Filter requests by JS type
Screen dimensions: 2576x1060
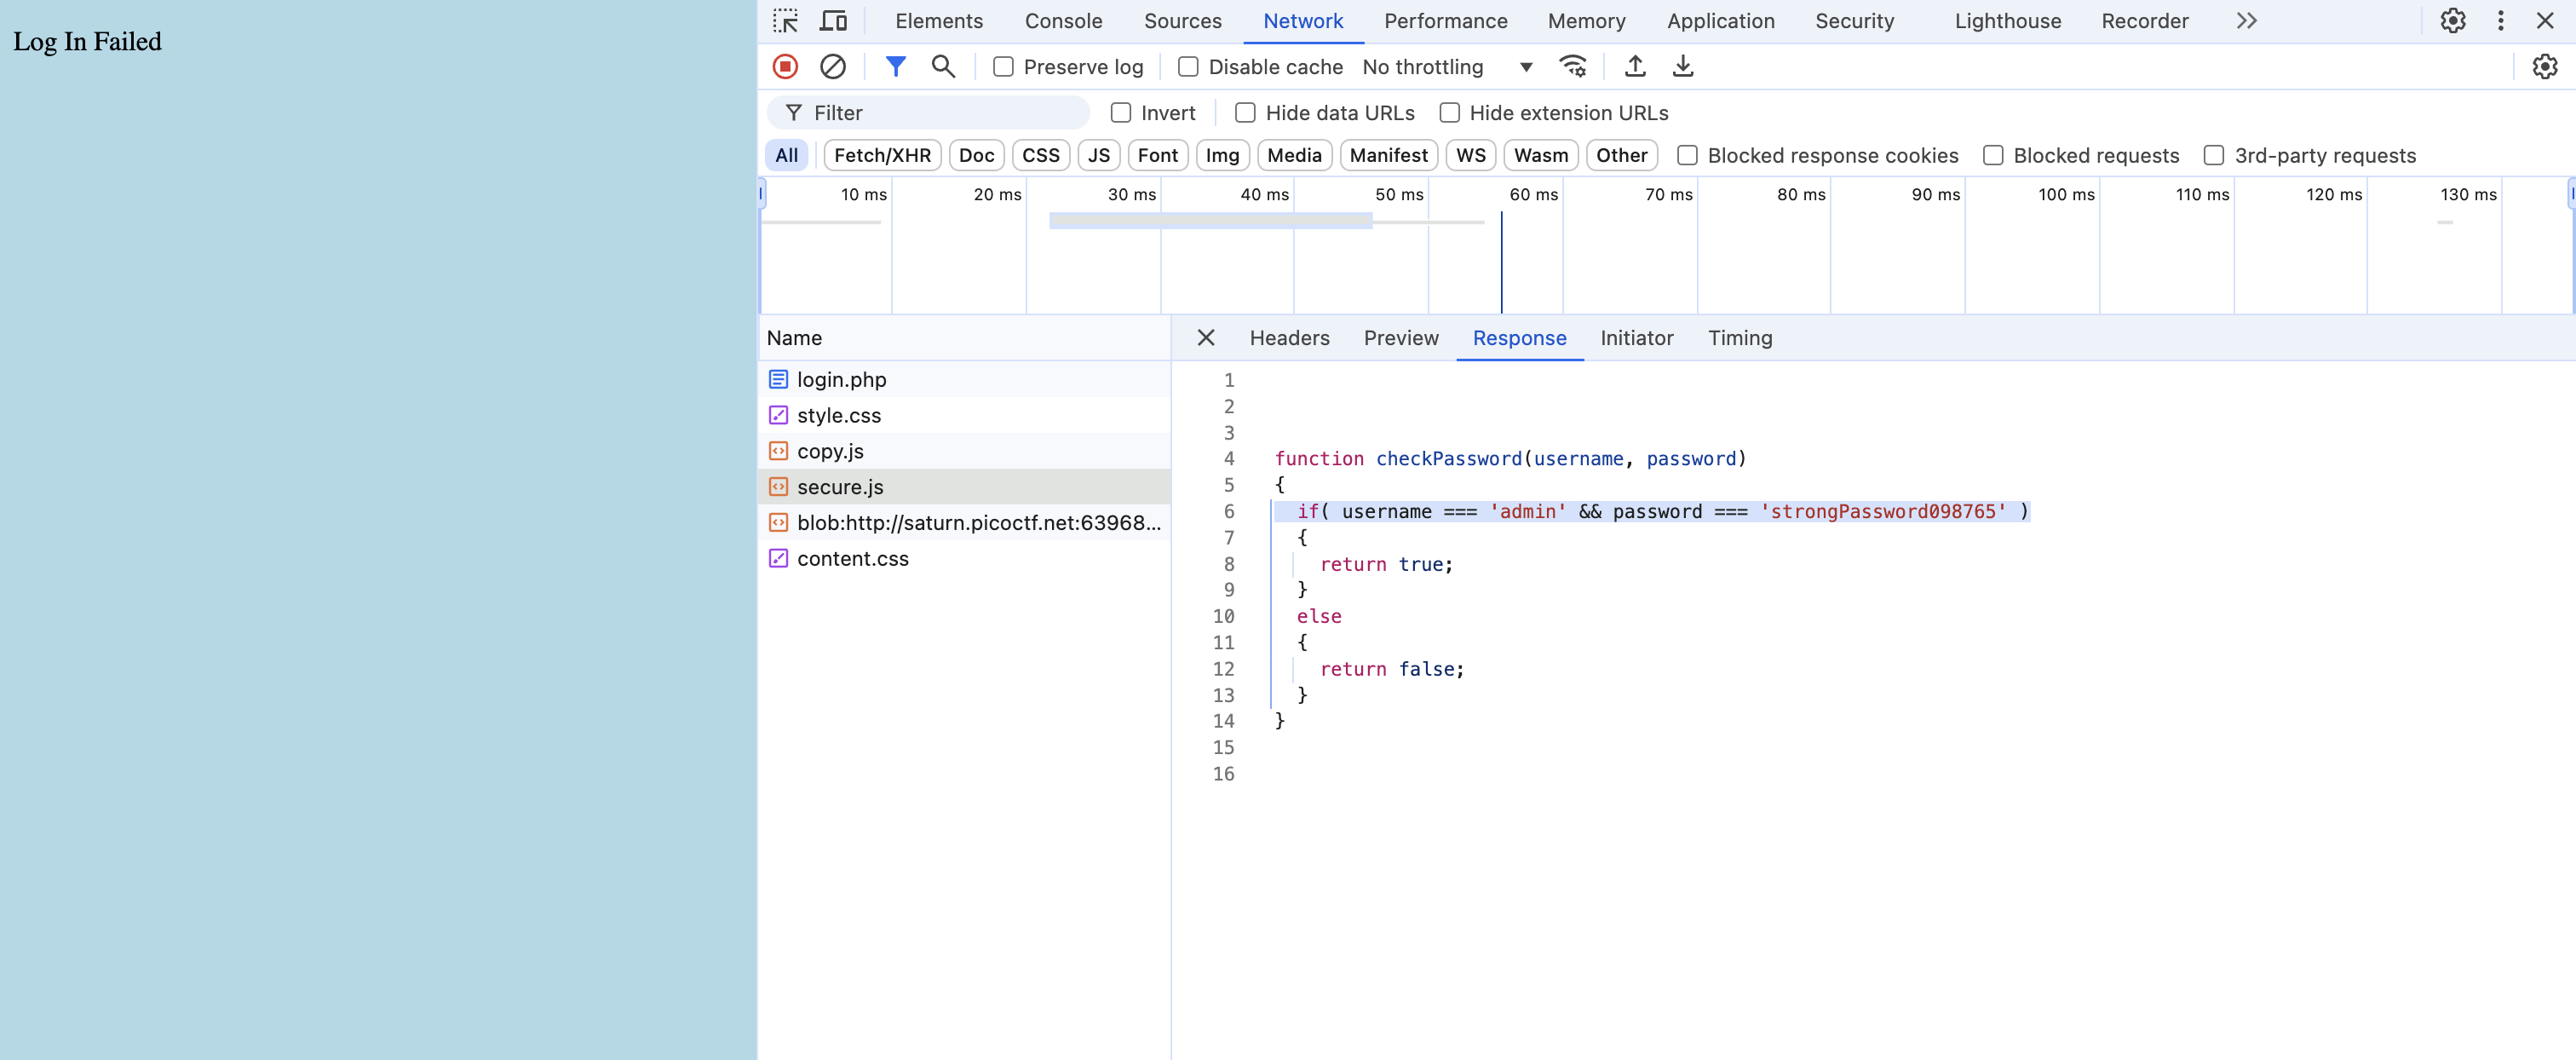pos(1098,155)
